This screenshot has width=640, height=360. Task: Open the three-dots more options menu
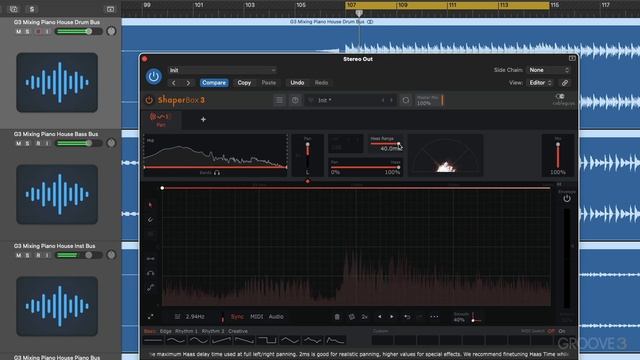click(x=434, y=317)
